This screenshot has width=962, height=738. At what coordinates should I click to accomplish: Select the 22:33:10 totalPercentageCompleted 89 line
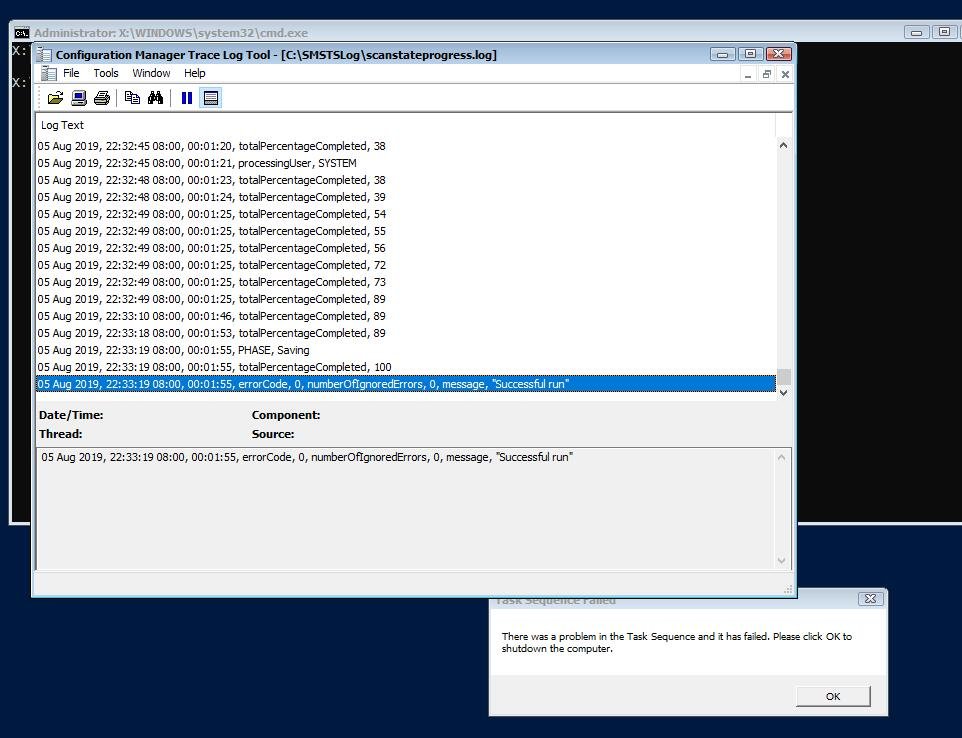(x=406, y=316)
